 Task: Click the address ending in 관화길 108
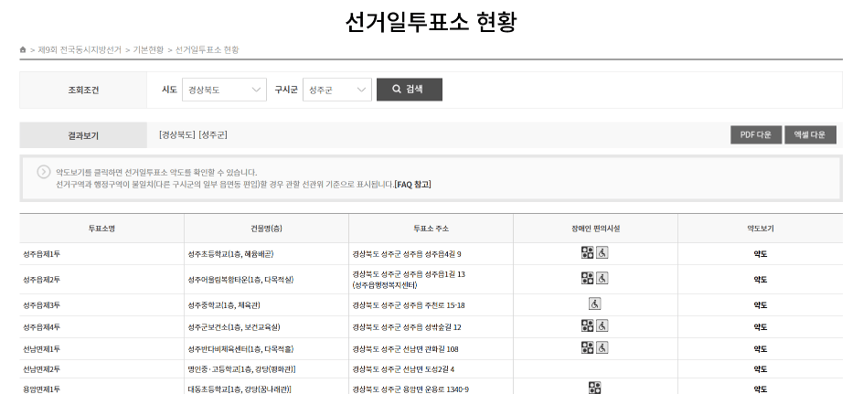point(405,349)
